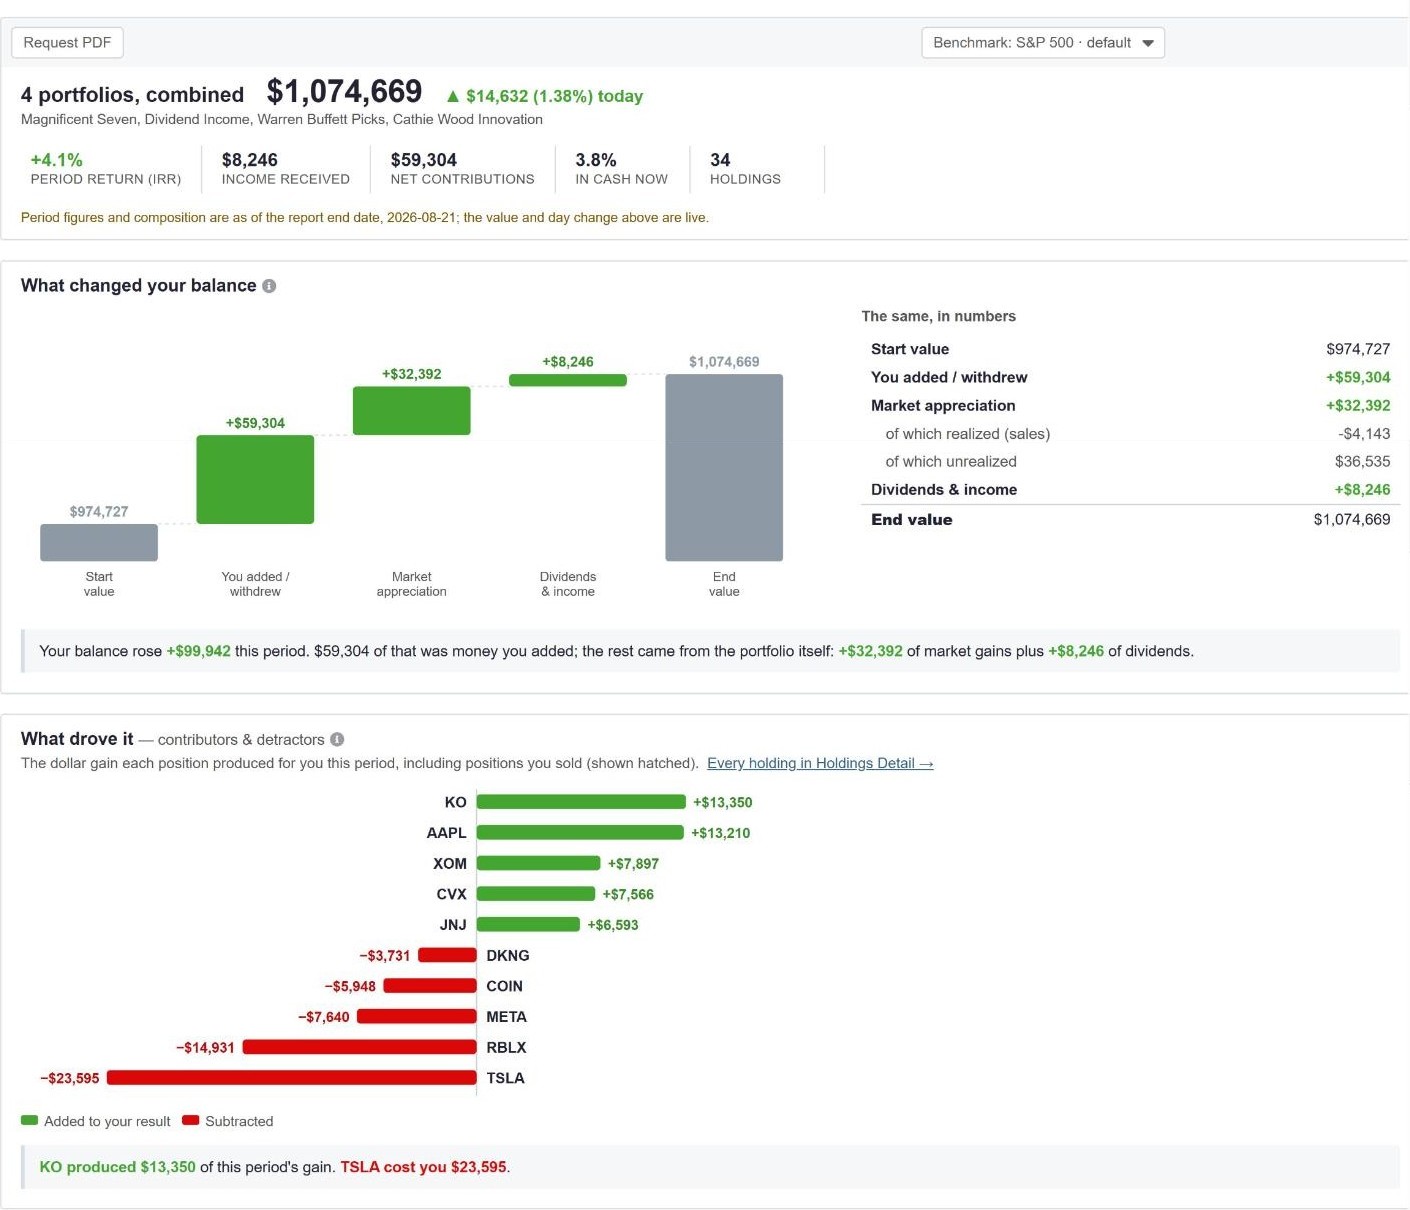
Task: Click the End value table row label
Action: coord(912,519)
